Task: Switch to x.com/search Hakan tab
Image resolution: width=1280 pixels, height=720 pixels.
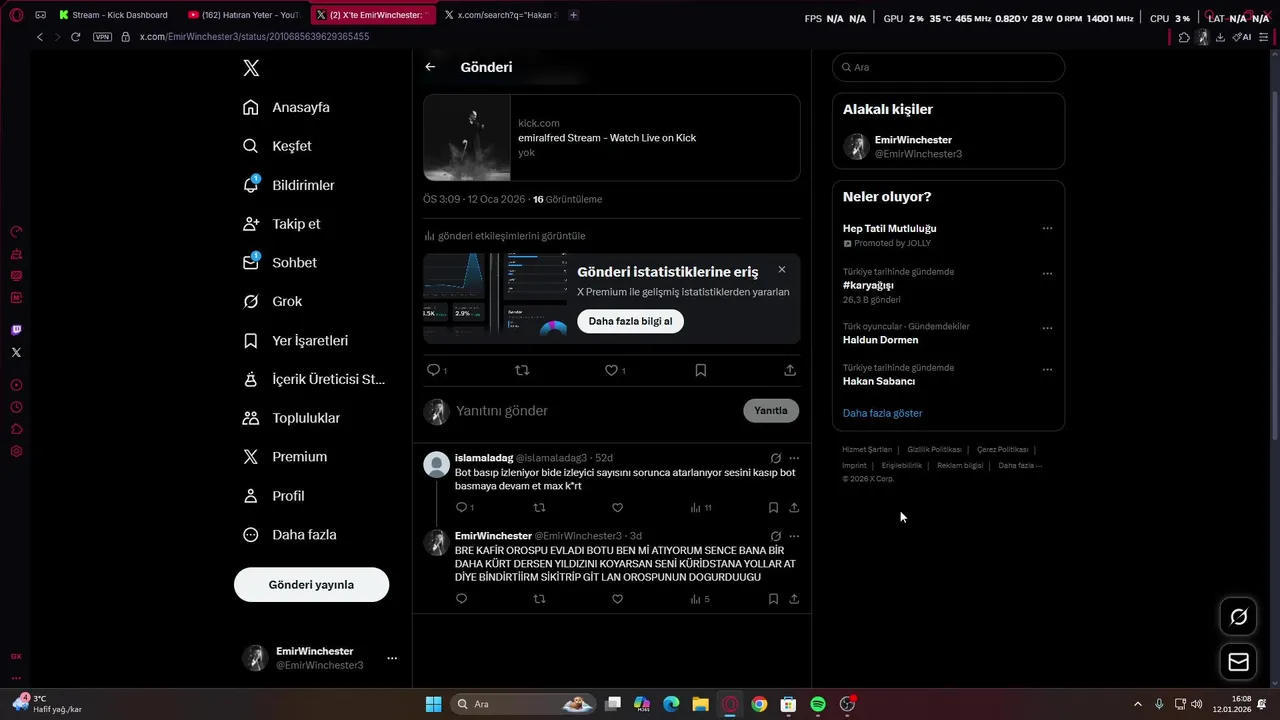Action: tap(500, 15)
